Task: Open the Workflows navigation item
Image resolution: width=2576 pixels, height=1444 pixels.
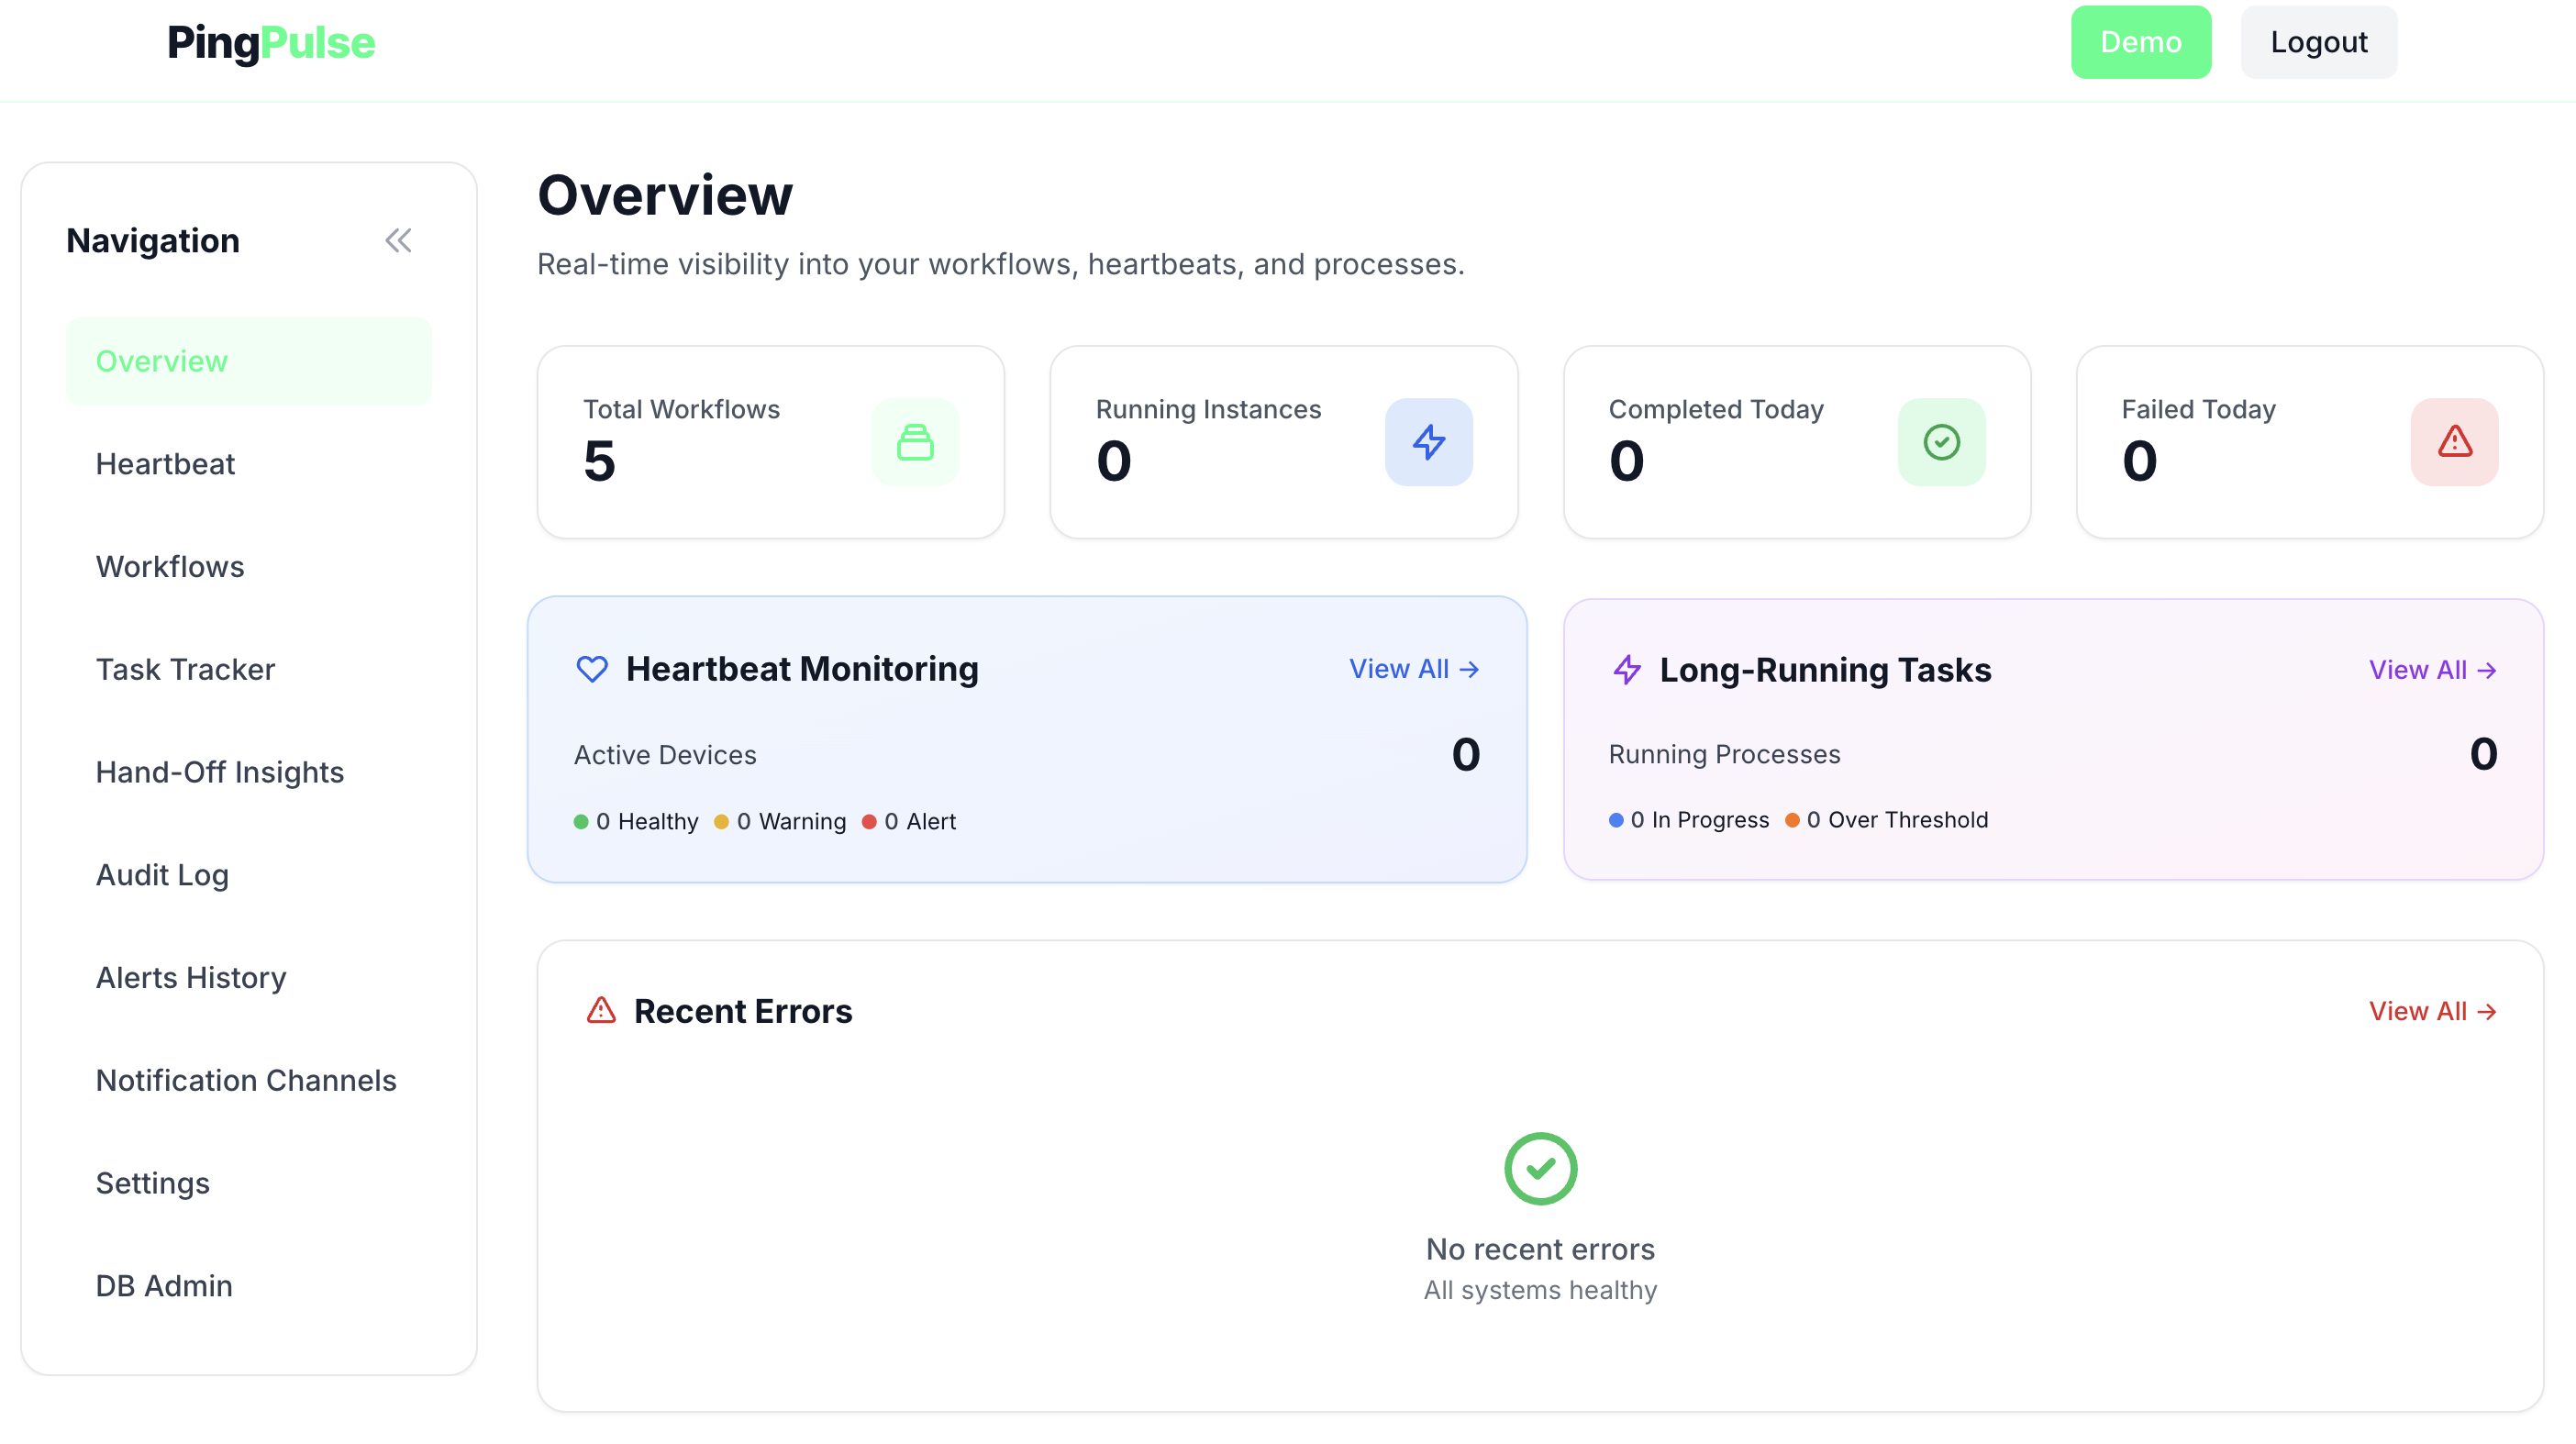Action: click(170, 567)
